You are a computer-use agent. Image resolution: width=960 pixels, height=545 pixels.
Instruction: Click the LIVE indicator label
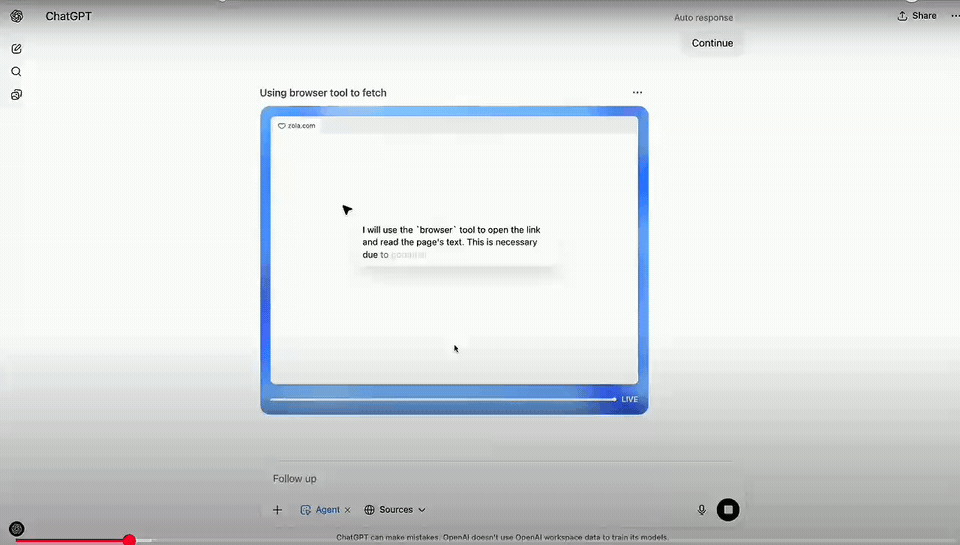[629, 399]
